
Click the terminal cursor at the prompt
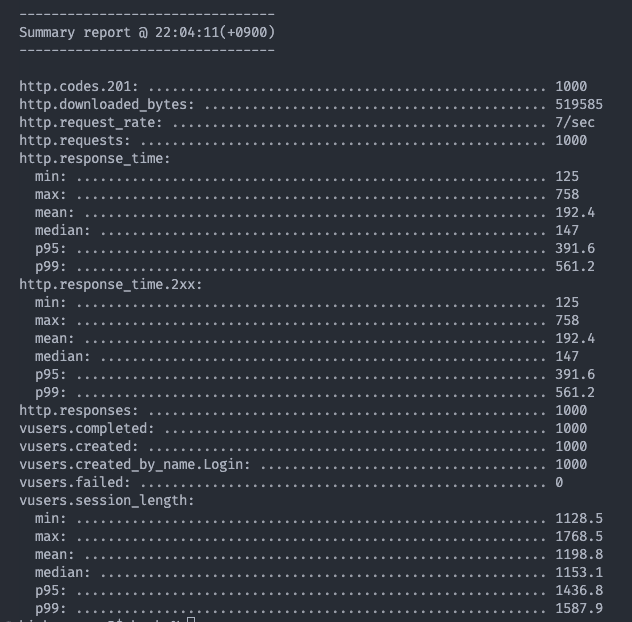click(190, 620)
